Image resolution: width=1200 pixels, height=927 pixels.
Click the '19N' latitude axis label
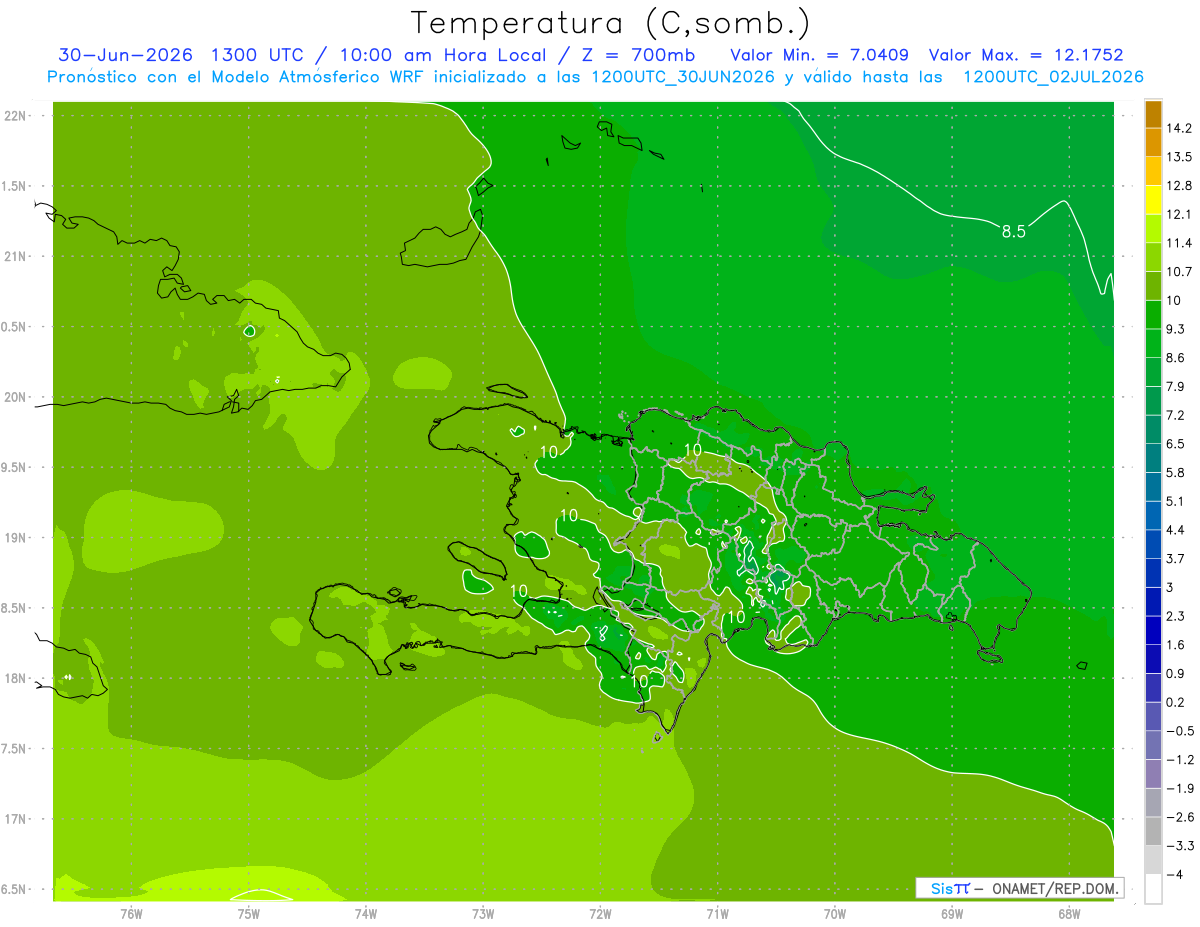[17, 538]
